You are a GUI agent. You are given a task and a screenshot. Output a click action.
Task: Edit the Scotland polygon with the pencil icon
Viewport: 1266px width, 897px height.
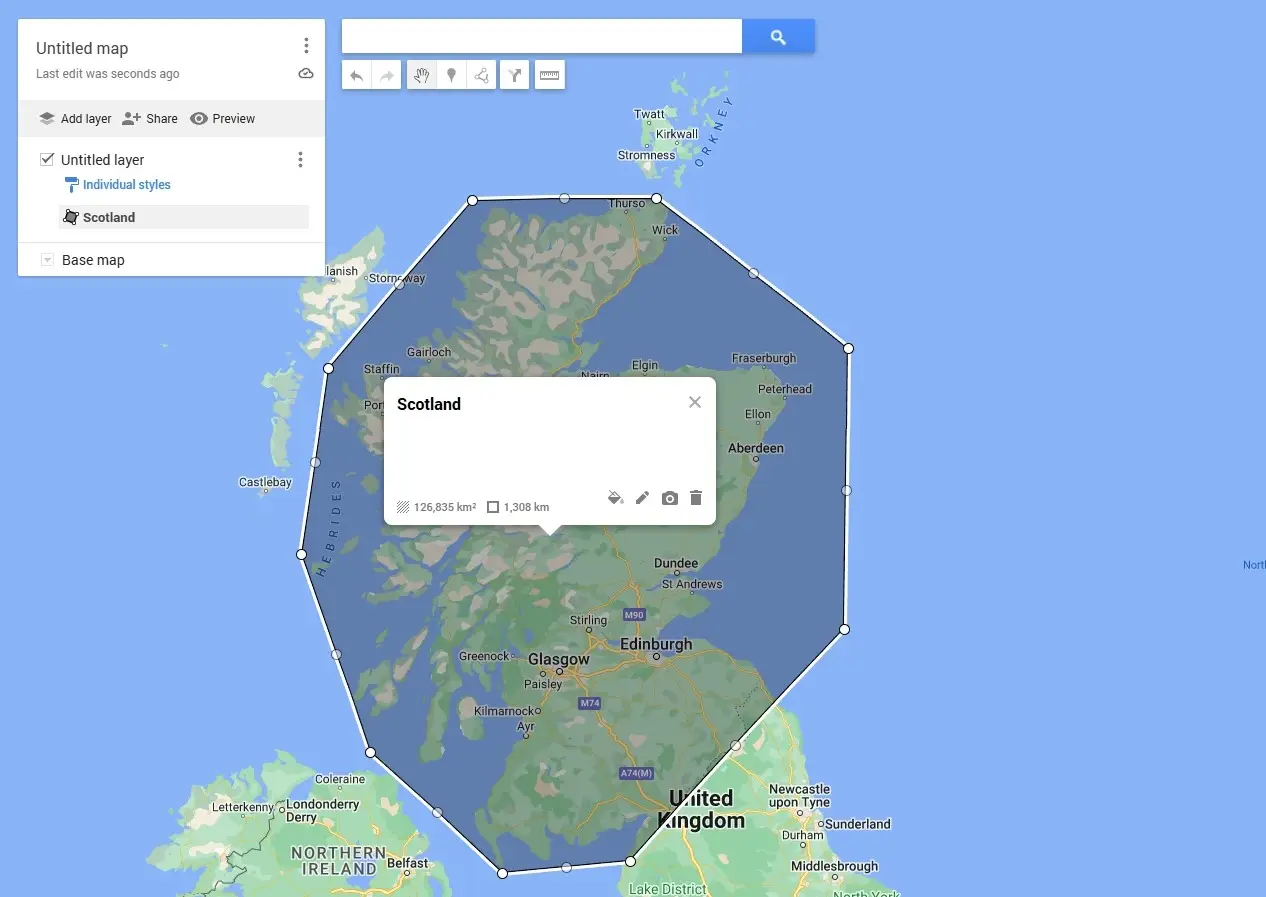point(642,497)
